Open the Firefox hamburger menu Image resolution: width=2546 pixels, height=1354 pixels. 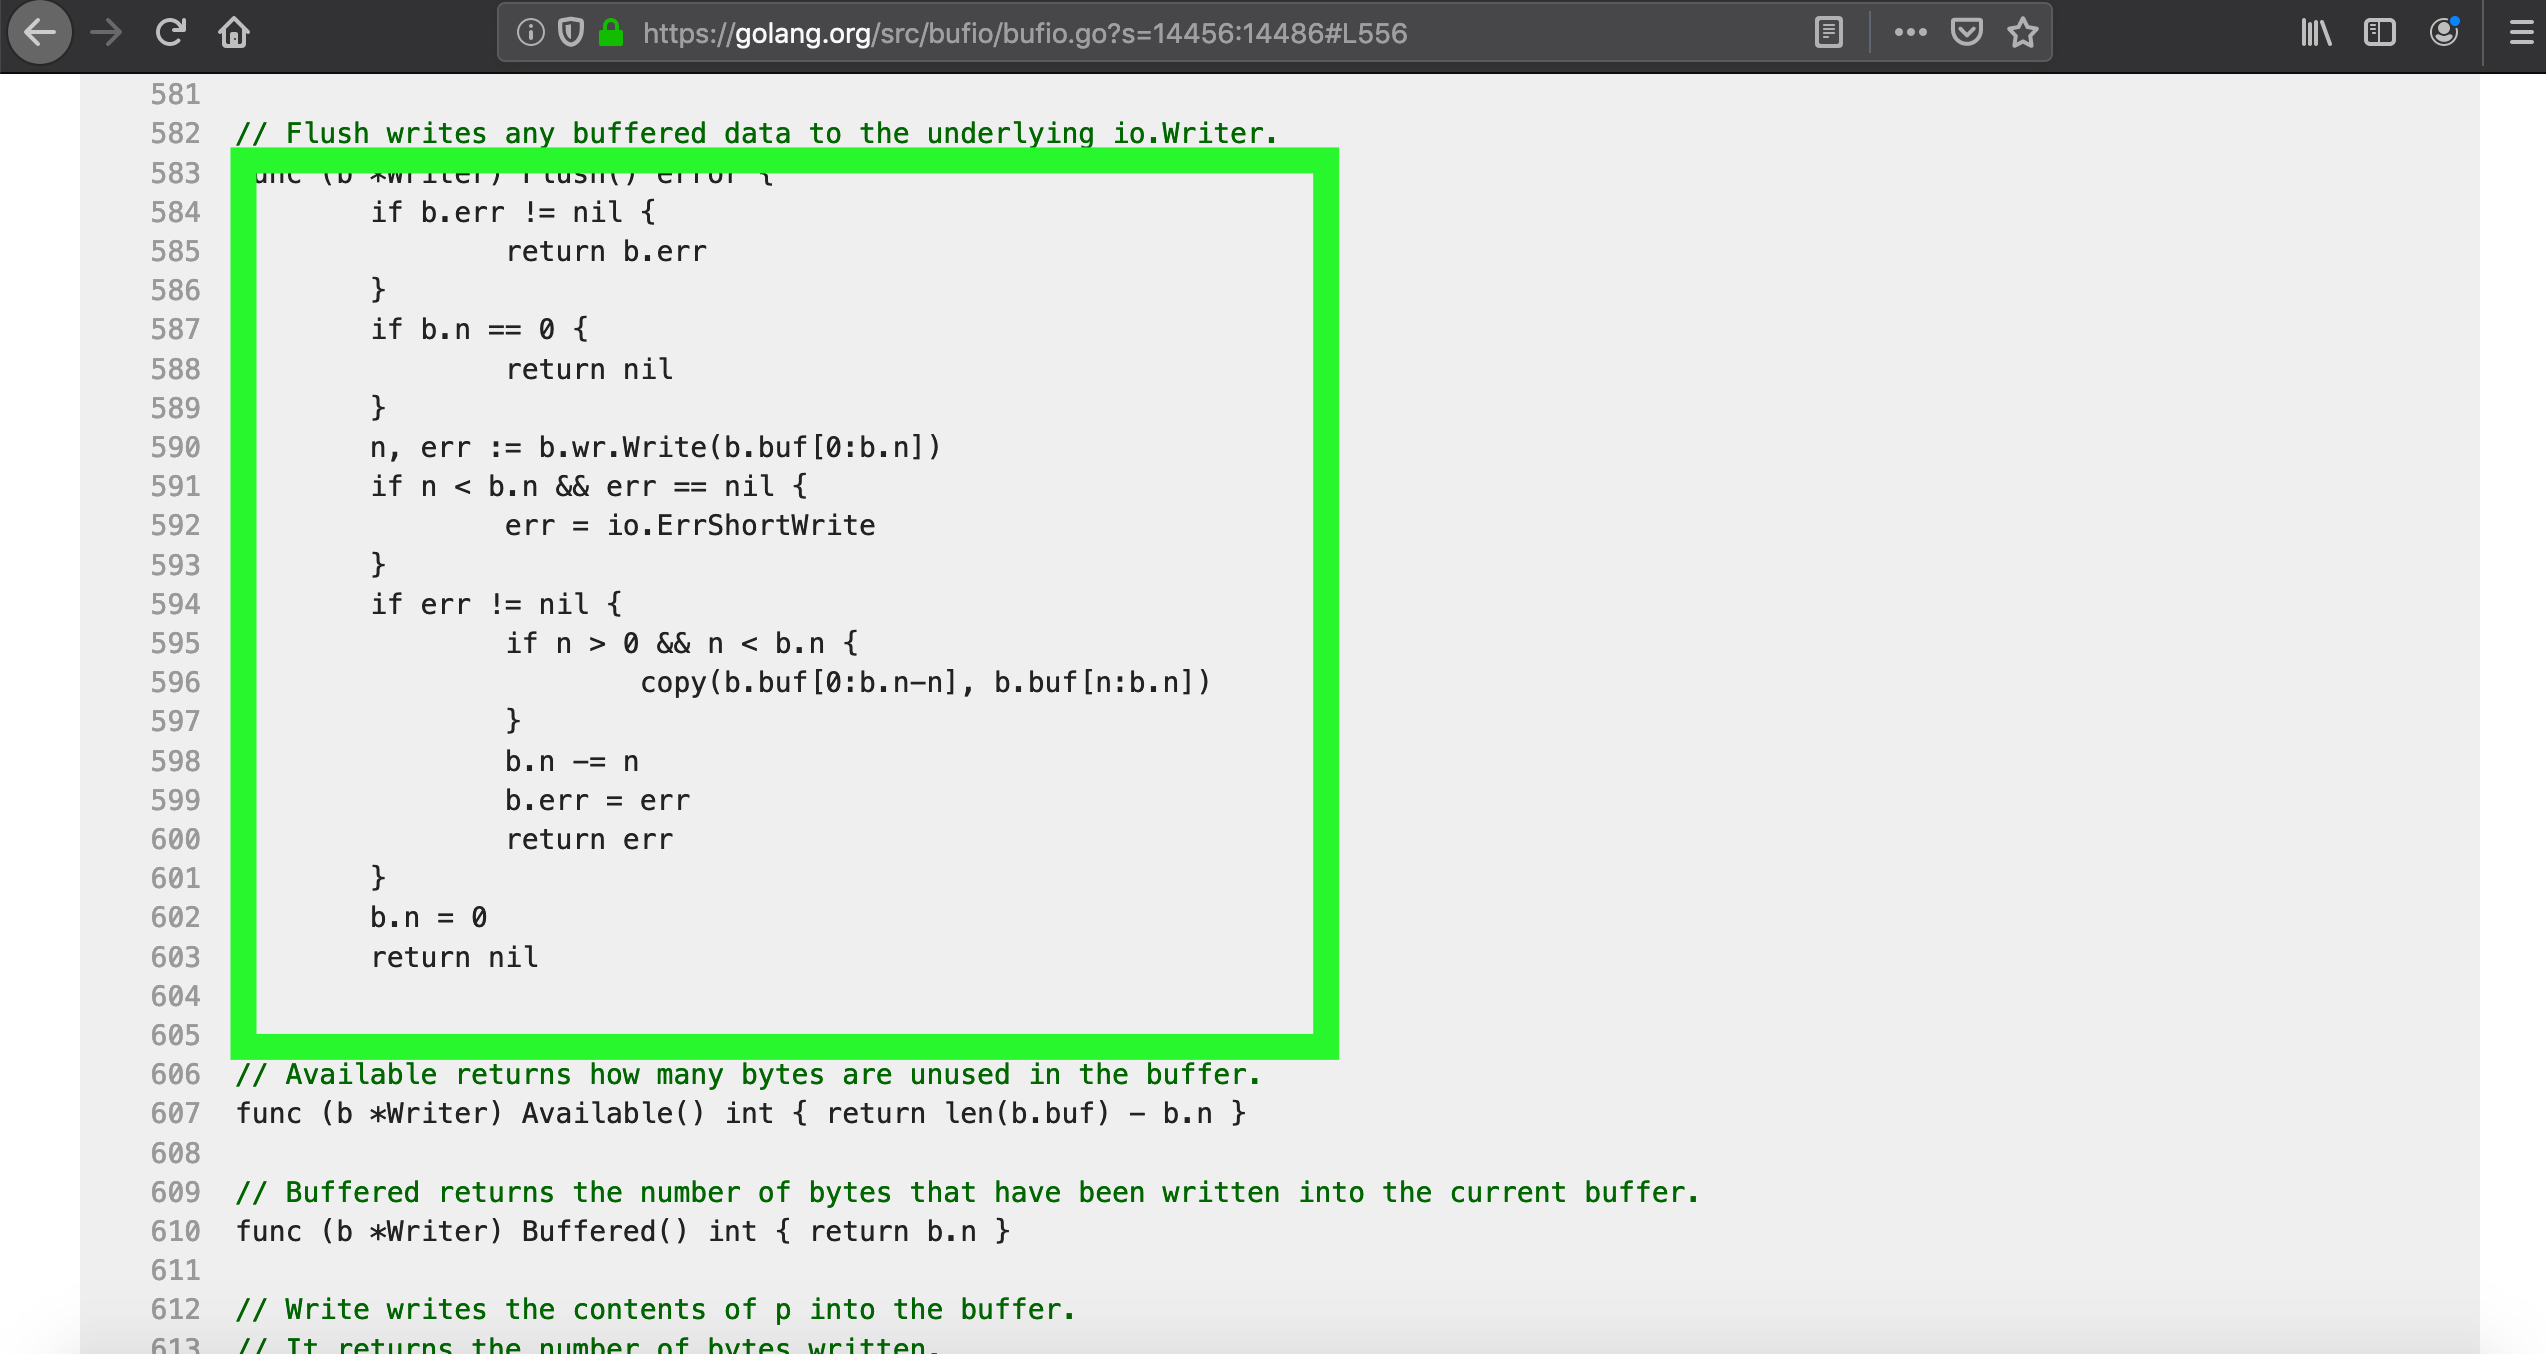point(2518,32)
